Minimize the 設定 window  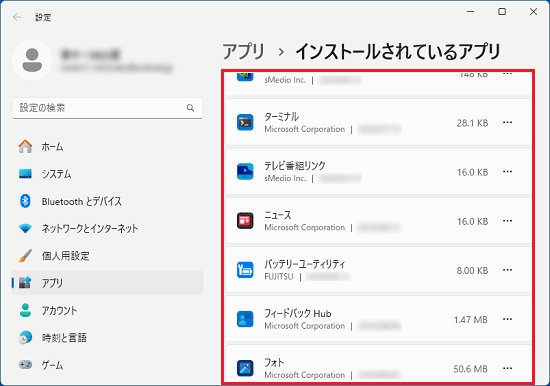(x=470, y=12)
